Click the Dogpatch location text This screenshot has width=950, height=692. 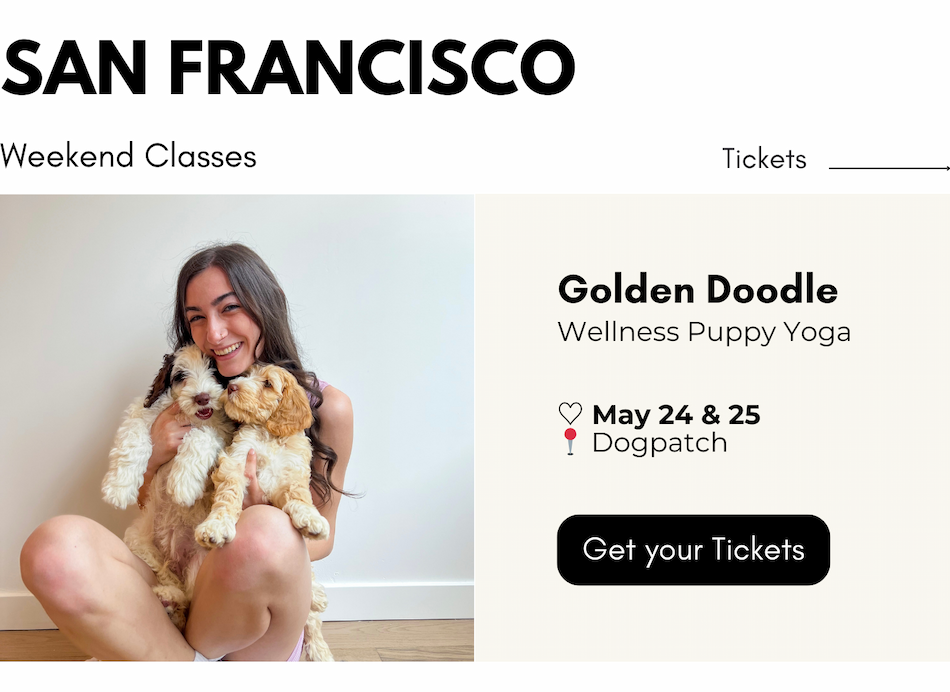coord(659,442)
